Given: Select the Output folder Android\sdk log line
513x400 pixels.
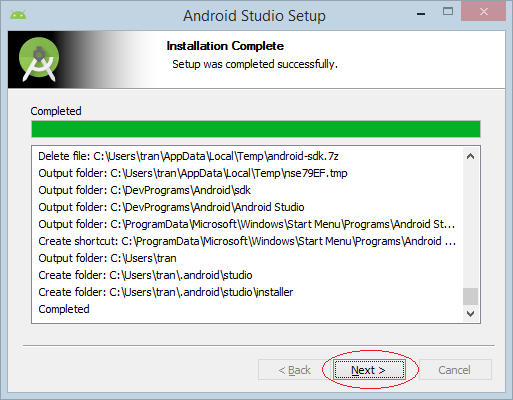Looking at the screenshot, I should coord(144,190).
